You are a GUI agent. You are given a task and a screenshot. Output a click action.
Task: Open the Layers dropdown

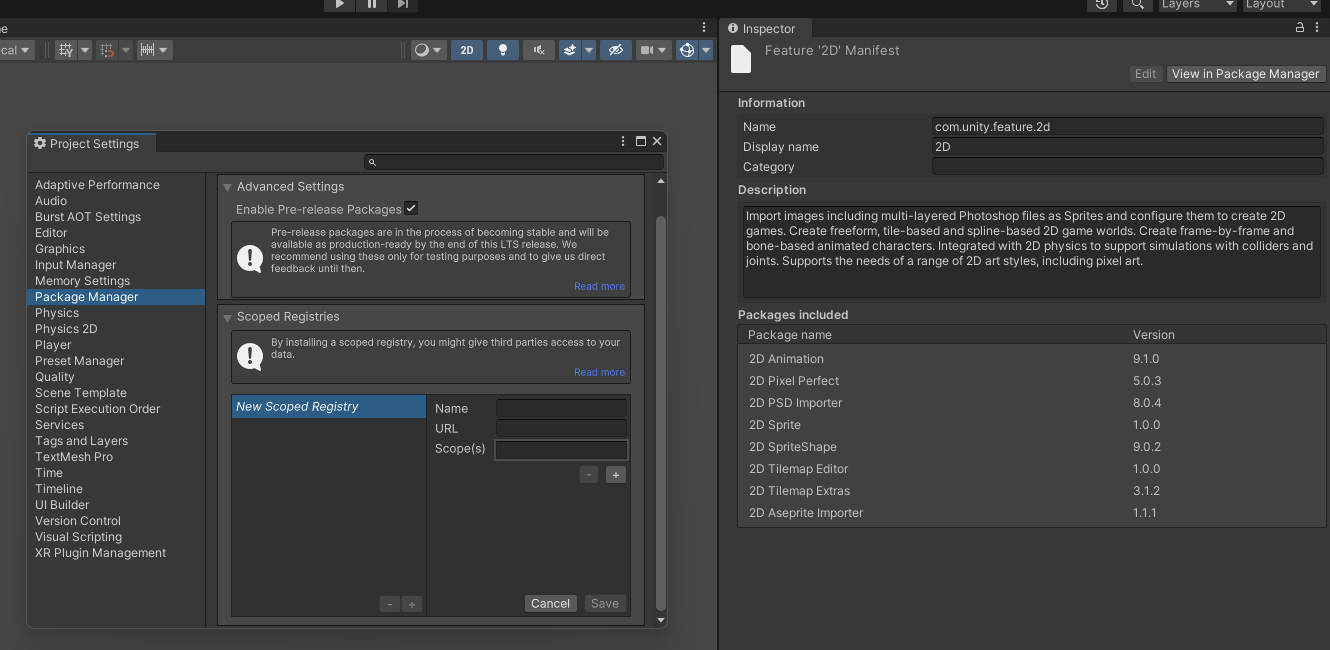[1197, 4]
